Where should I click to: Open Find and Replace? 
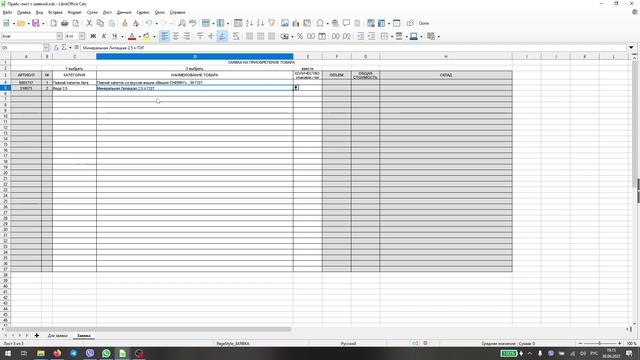[182, 23]
